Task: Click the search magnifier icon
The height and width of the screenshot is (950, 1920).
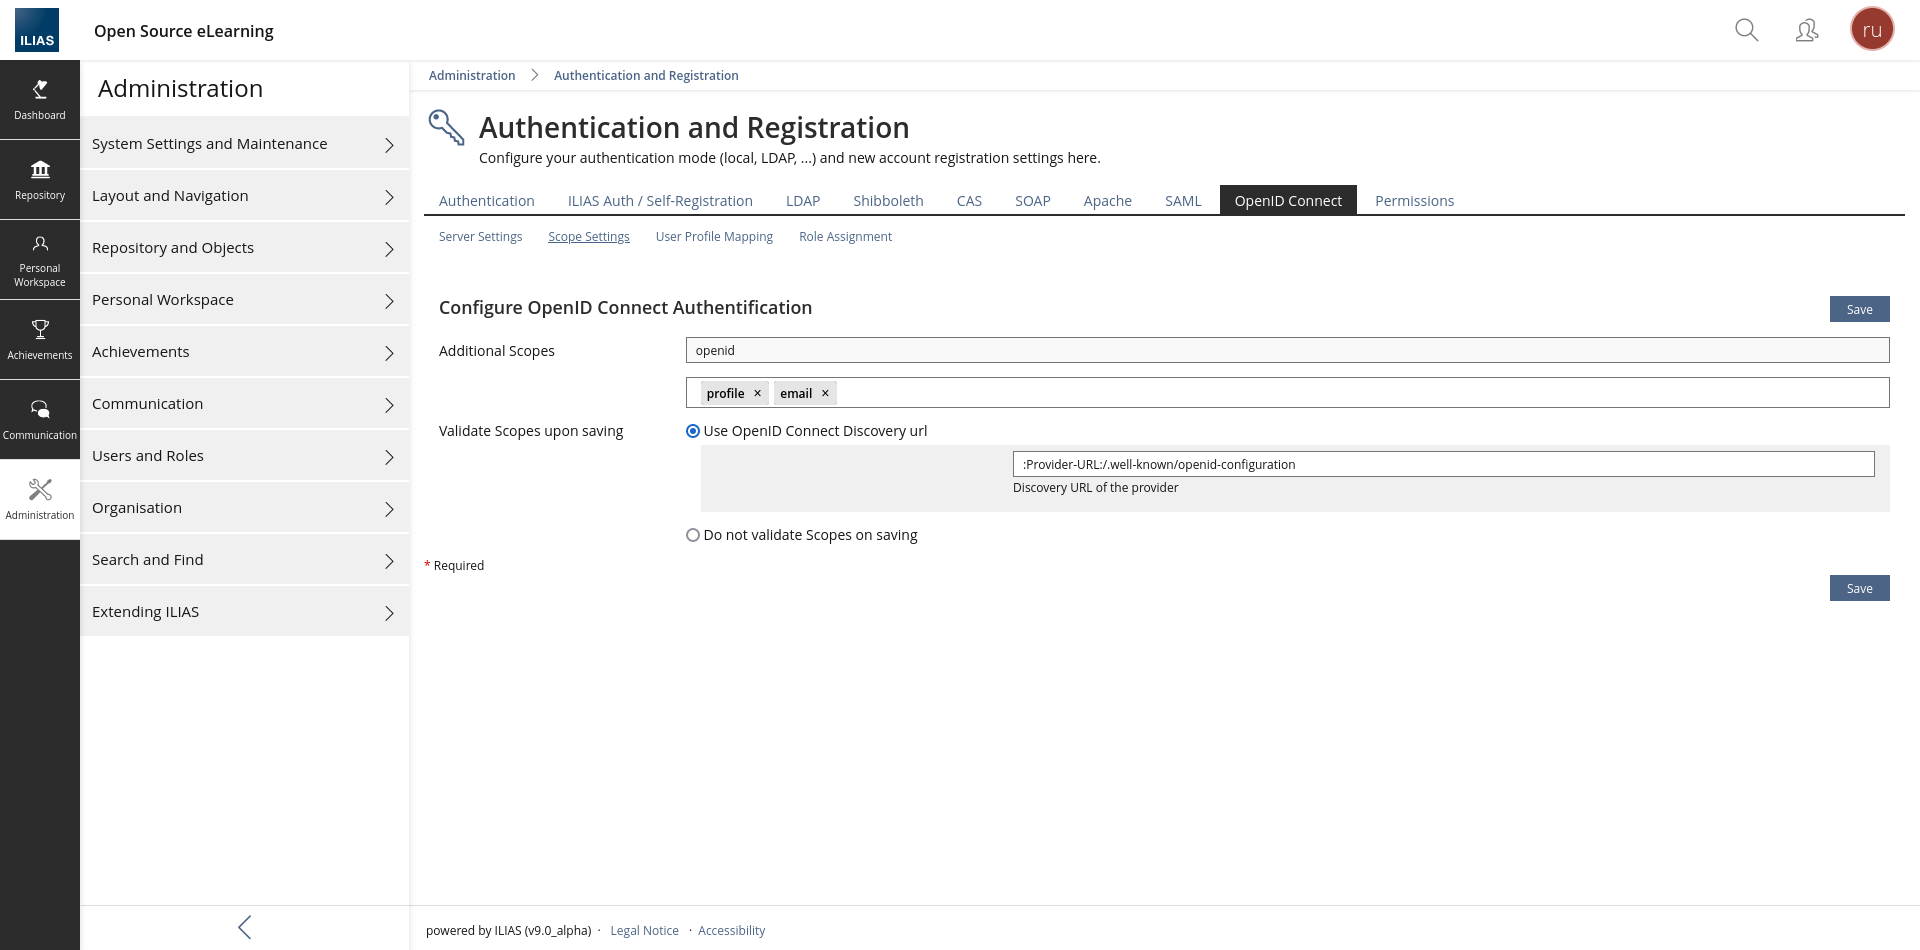Action: click(1746, 30)
